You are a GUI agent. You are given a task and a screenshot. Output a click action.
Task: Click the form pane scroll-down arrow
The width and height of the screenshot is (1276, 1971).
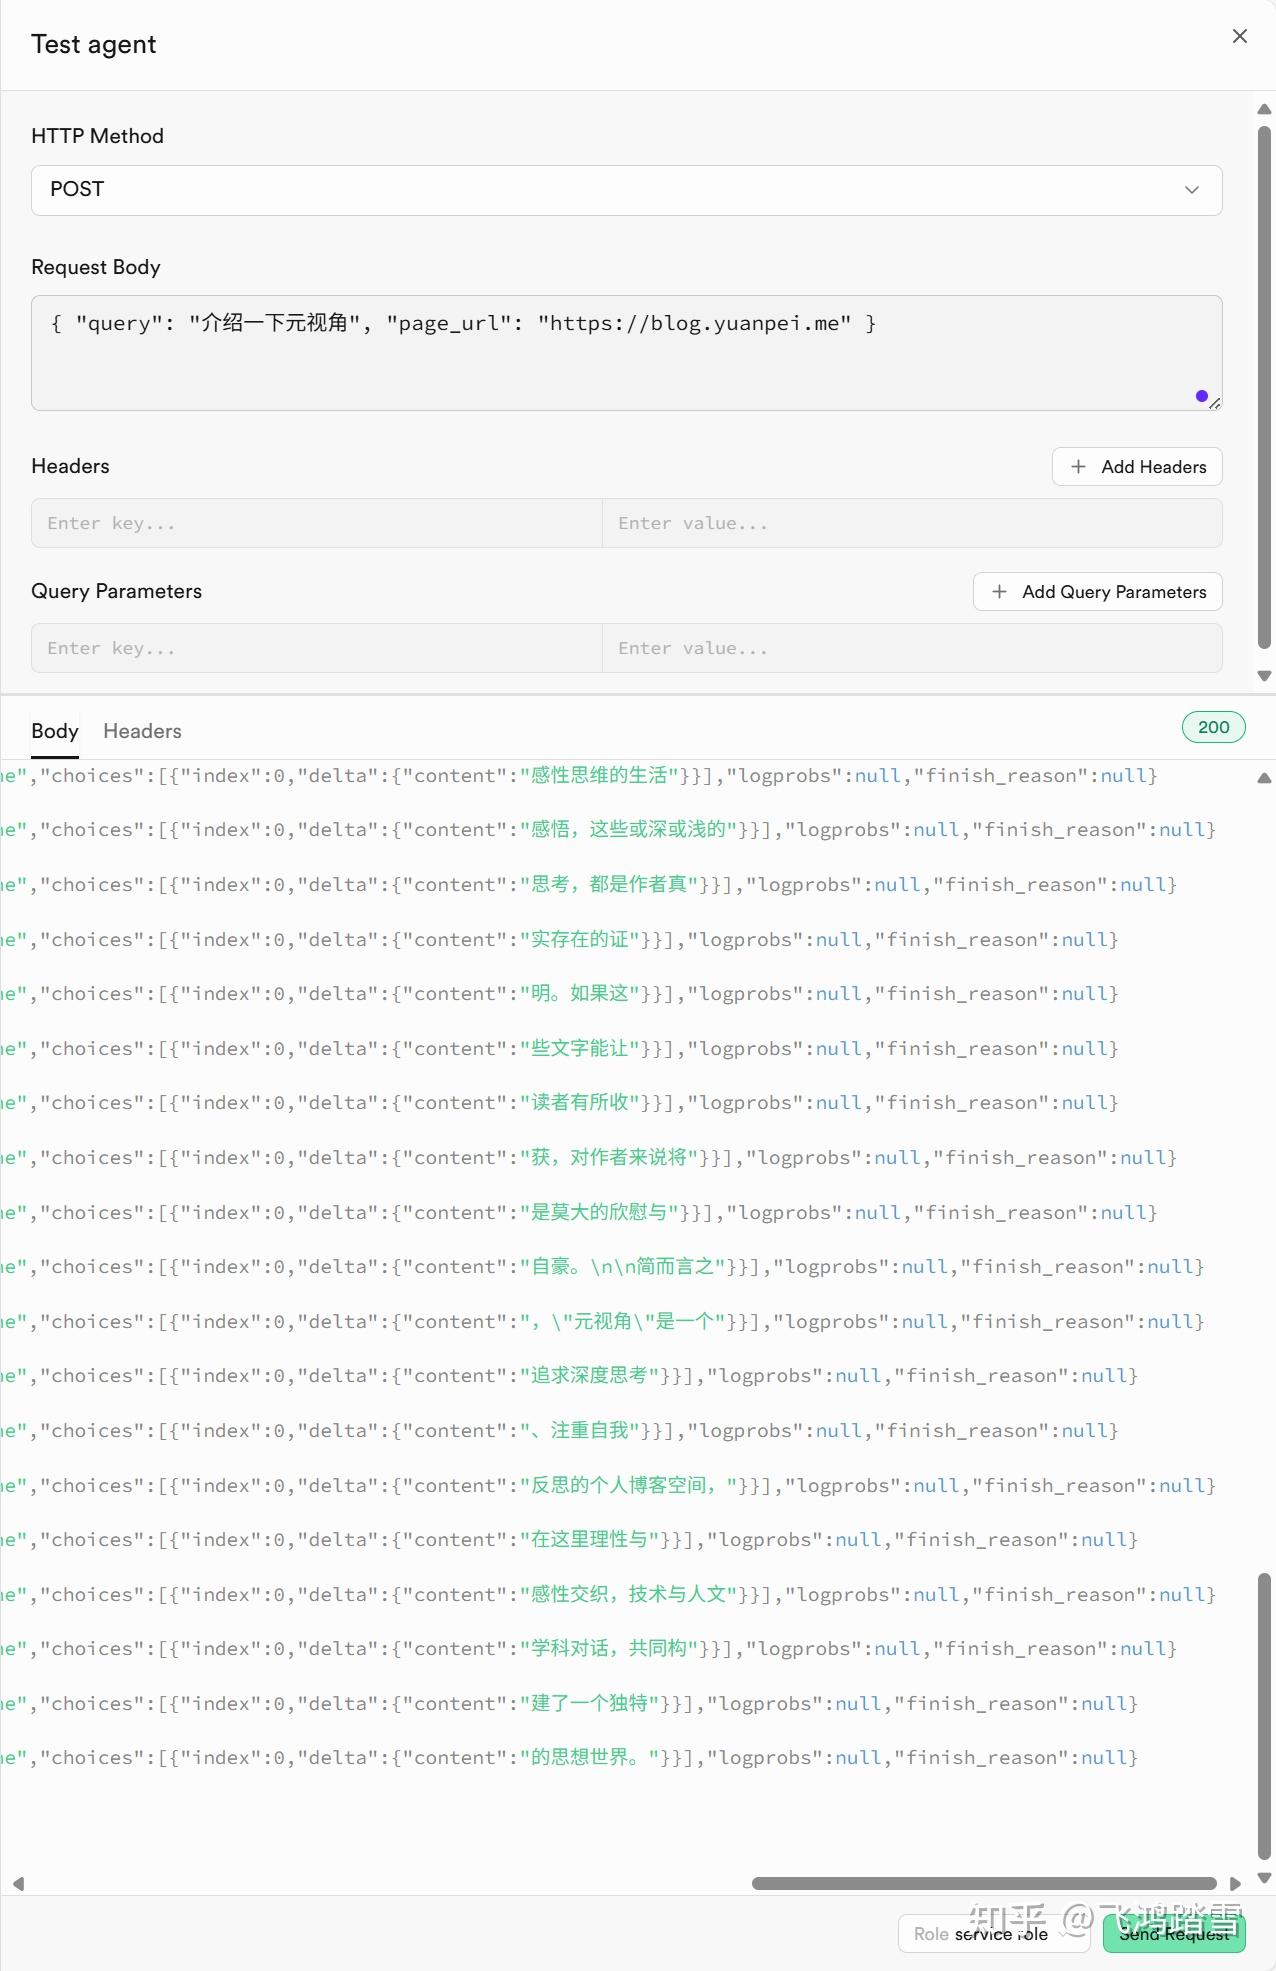coord(1264,676)
